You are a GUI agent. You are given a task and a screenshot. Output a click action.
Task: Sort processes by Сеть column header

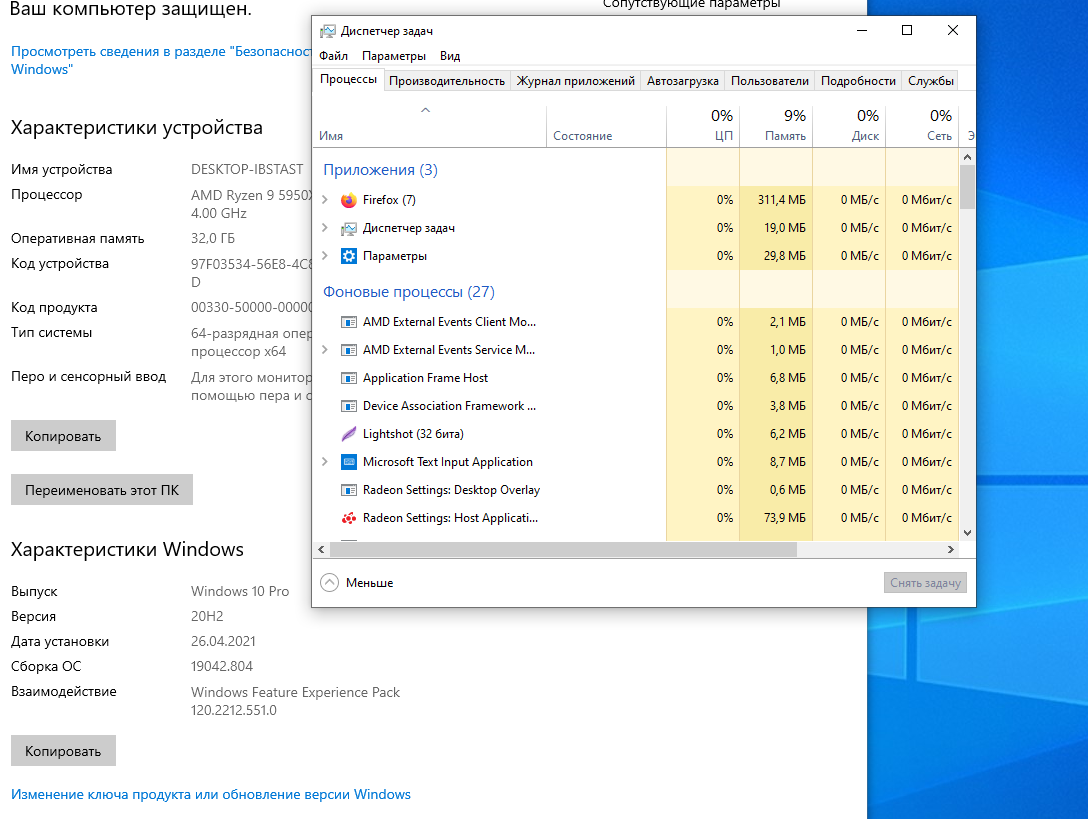coord(922,126)
